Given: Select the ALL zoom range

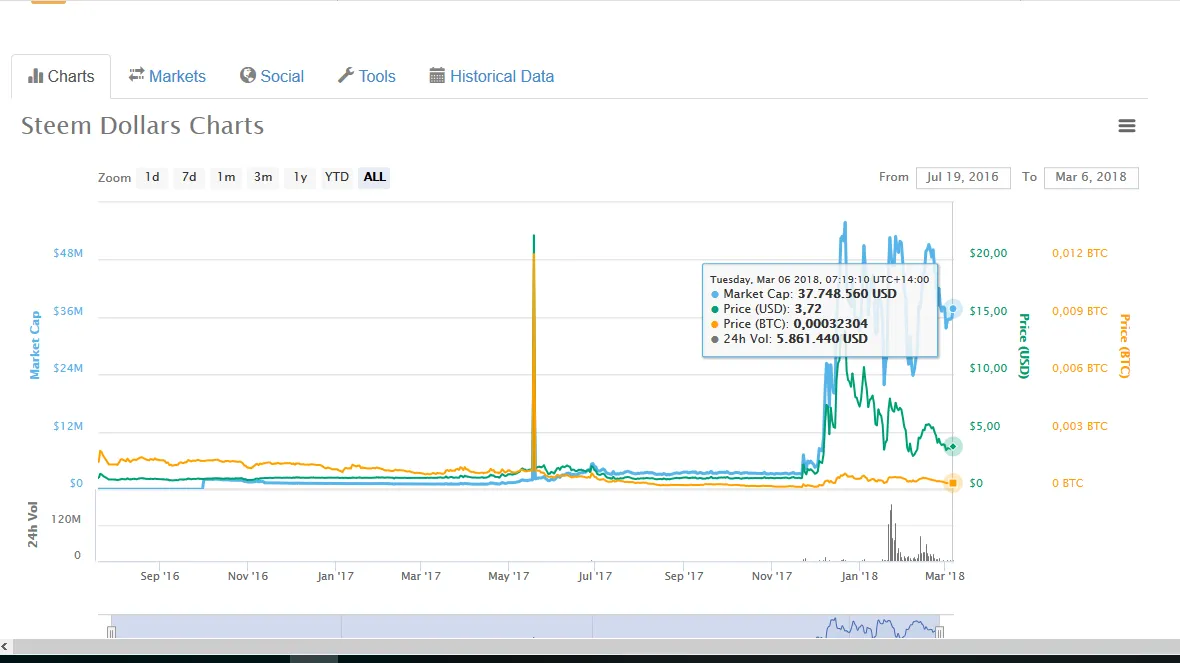Looking at the screenshot, I should coord(374,177).
